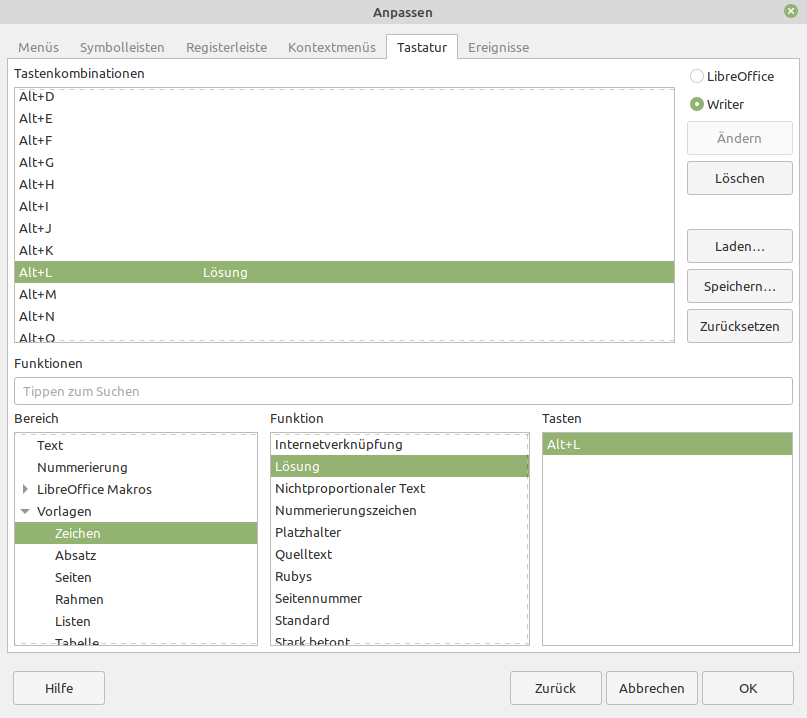Viewport: 807px width, 718px height.
Task: Select the Writer radio button
Action: coord(697,104)
